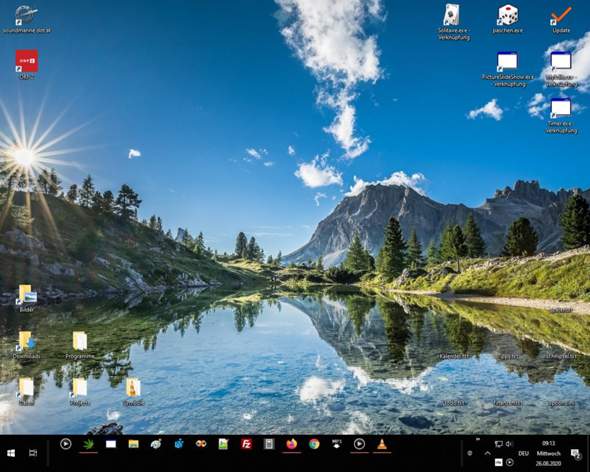The image size is (590, 472).
Task: Click play-circle icon beside the VLC cone
Action: point(359,445)
